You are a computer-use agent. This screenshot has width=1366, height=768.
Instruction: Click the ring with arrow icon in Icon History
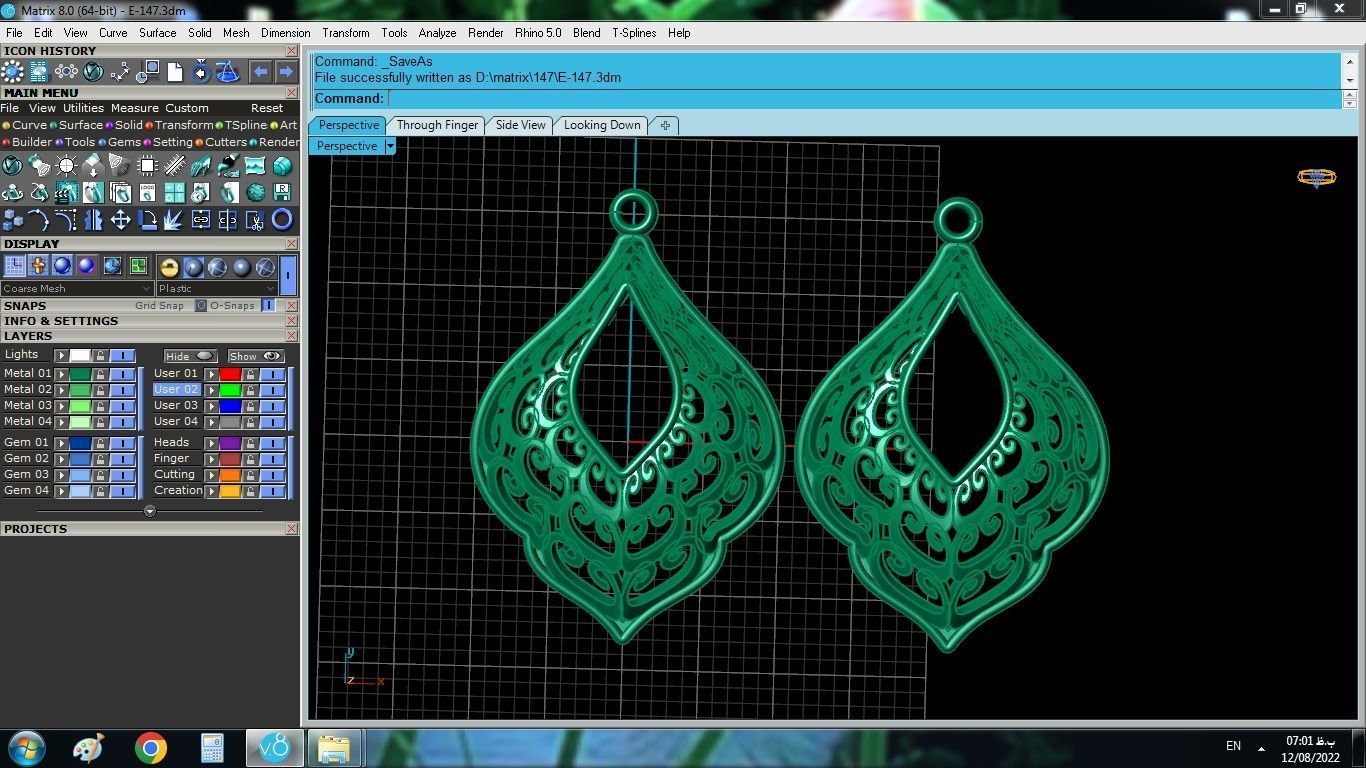(201, 72)
